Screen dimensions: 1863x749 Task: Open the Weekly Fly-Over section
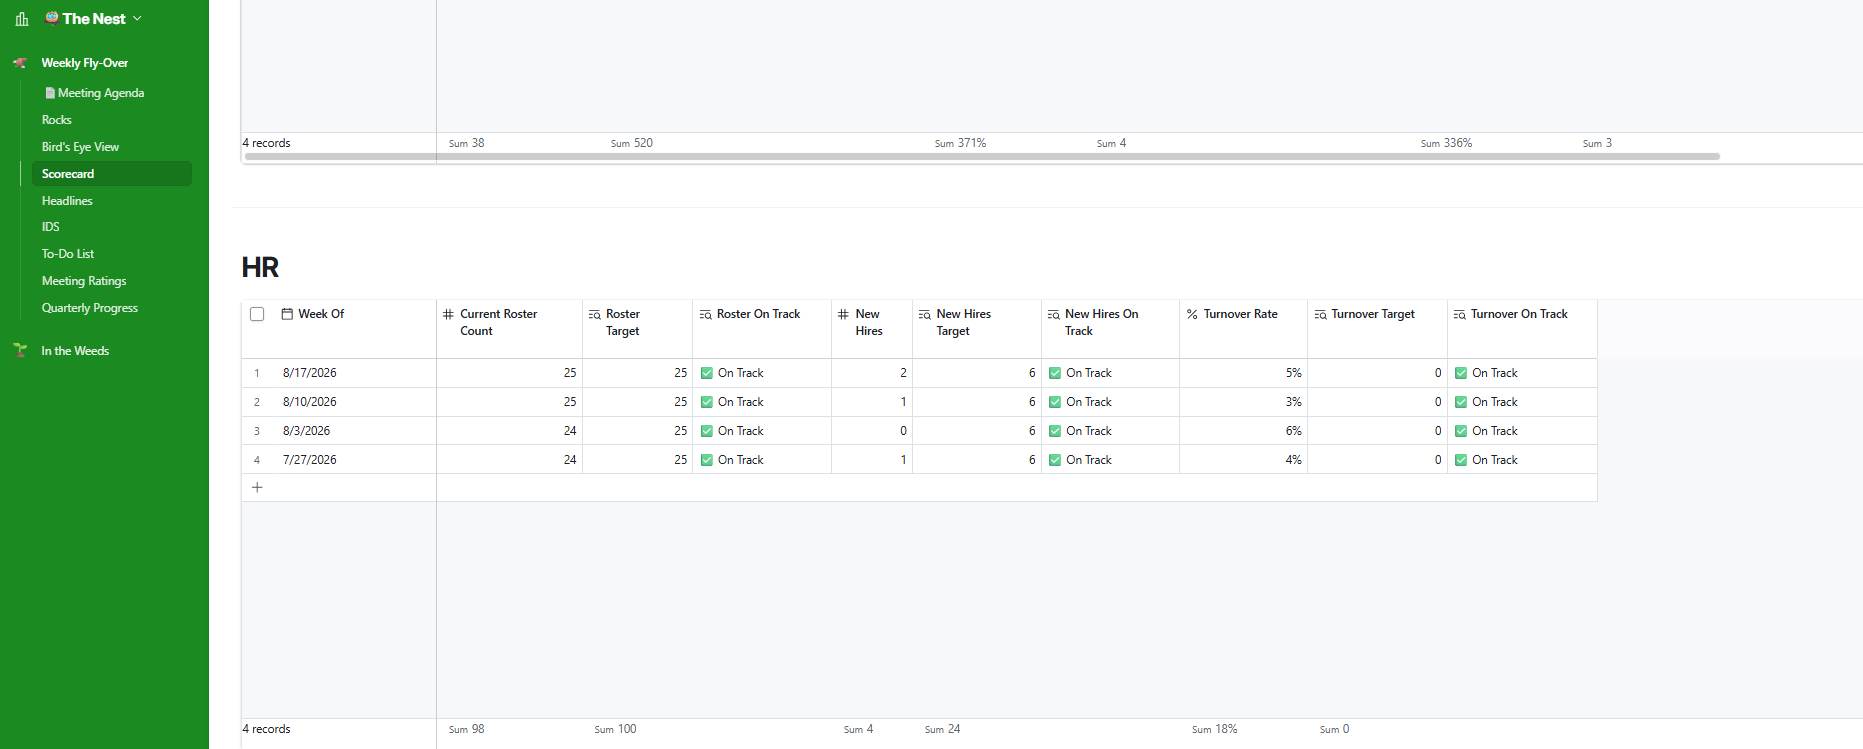(x=85, y=63)
